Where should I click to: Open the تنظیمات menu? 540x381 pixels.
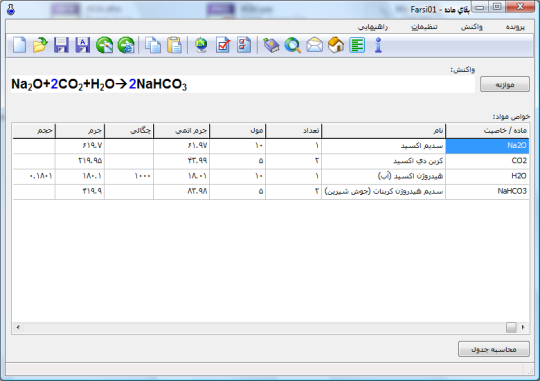(424, 27)
